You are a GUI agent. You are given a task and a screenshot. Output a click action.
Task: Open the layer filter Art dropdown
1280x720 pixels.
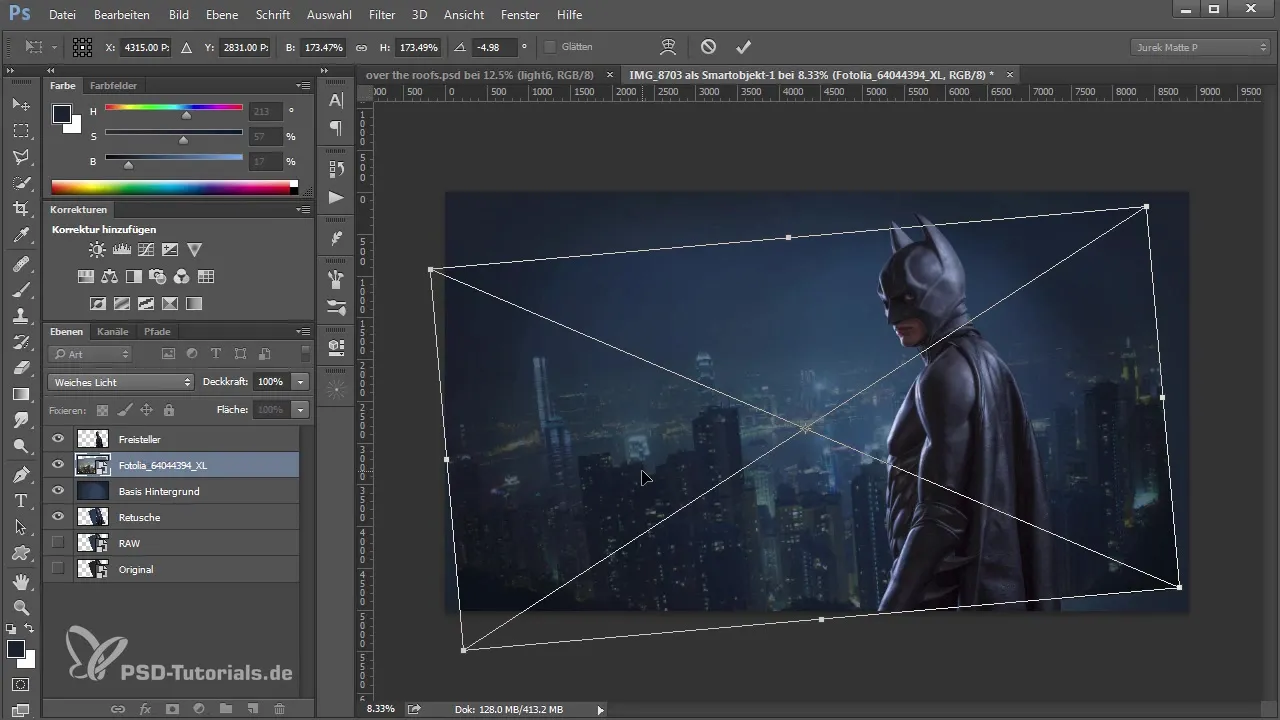91,354
